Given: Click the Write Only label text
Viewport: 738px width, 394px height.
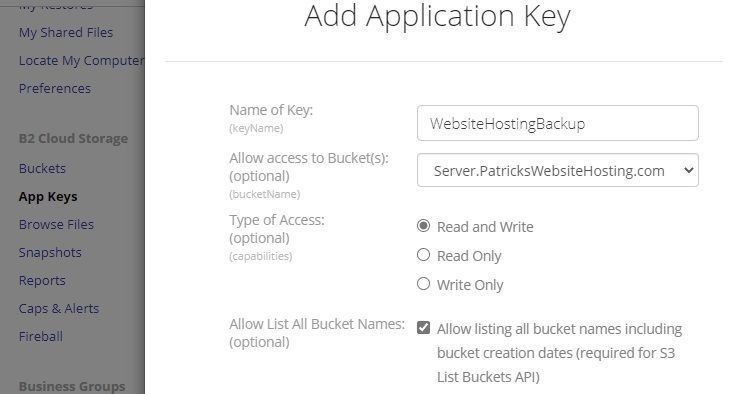Looking at the screenshot, I should coord(470,285).
